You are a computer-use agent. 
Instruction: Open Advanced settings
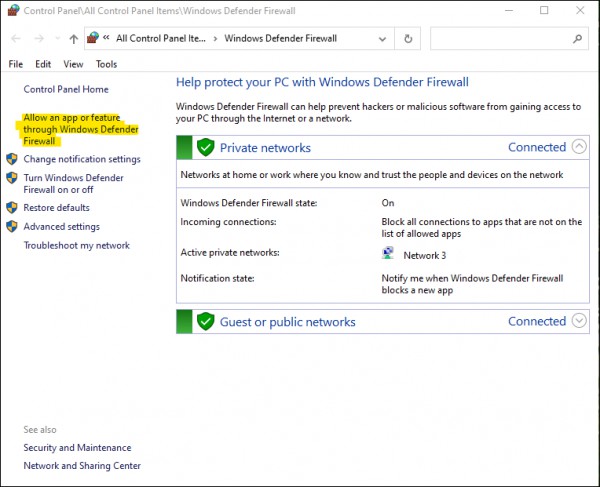pyautogui.click(x=61, y=226)
